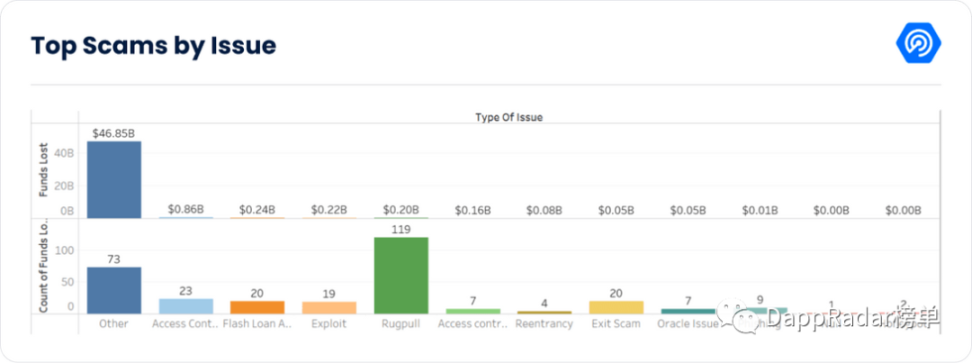The width and height of the screenshot is (972, 363).
Task: Click the light blue Access Control count bar
Action: coord(186,307)
